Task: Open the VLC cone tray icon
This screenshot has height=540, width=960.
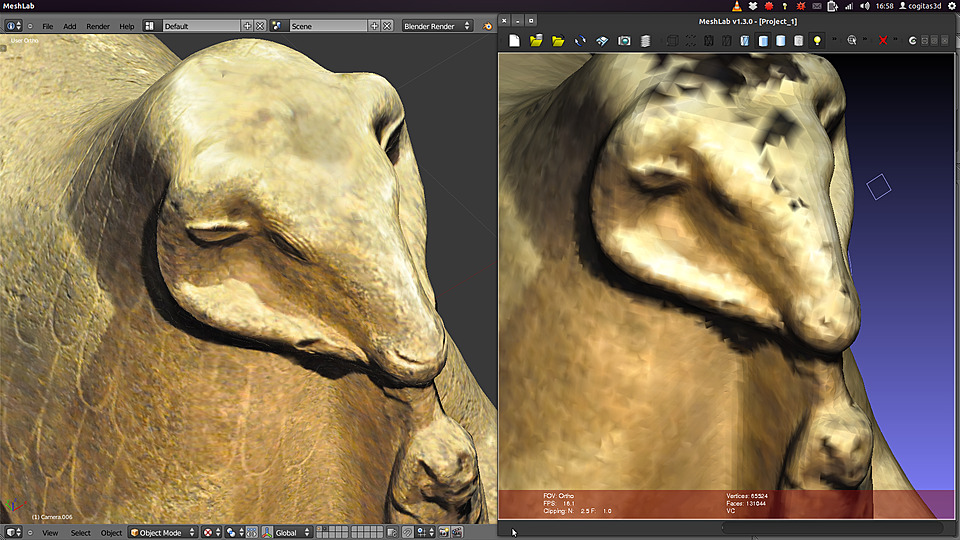Action: 737,6
